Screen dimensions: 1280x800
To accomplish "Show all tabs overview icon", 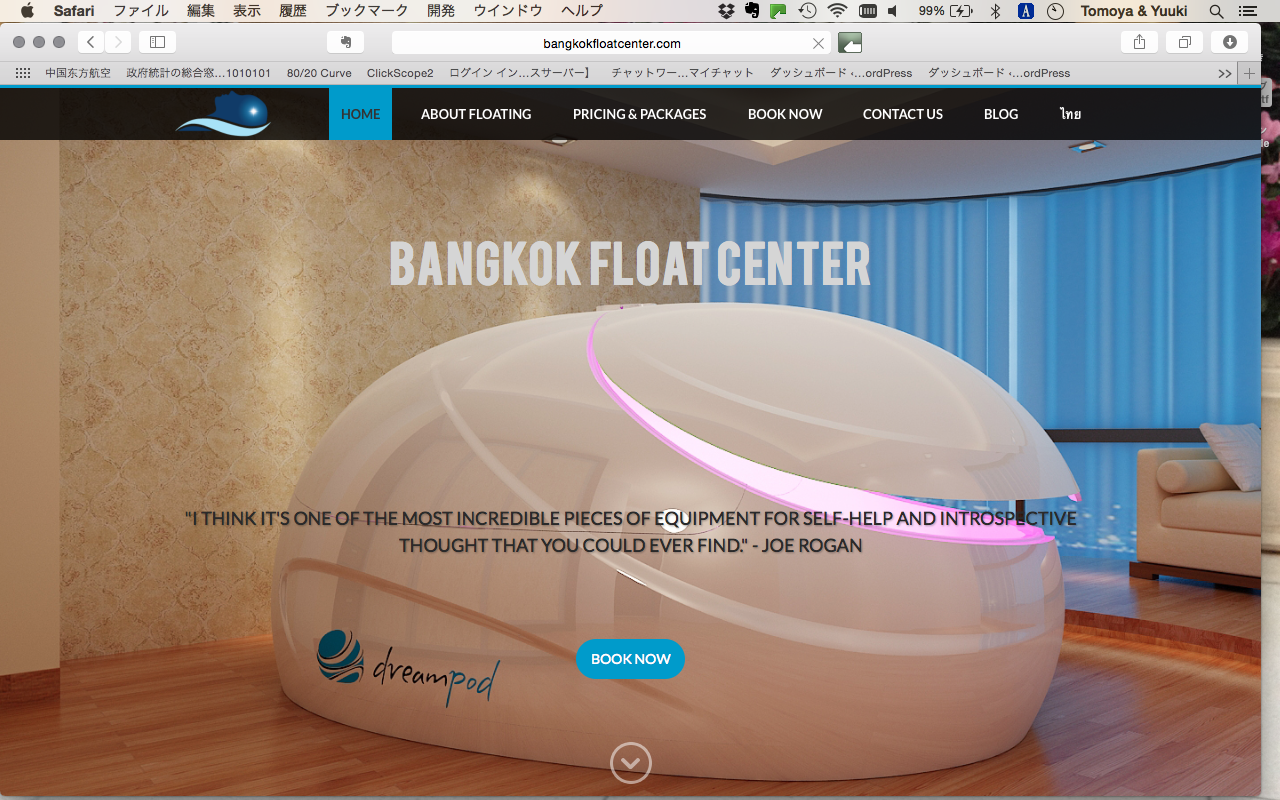I will (1184, 42).
